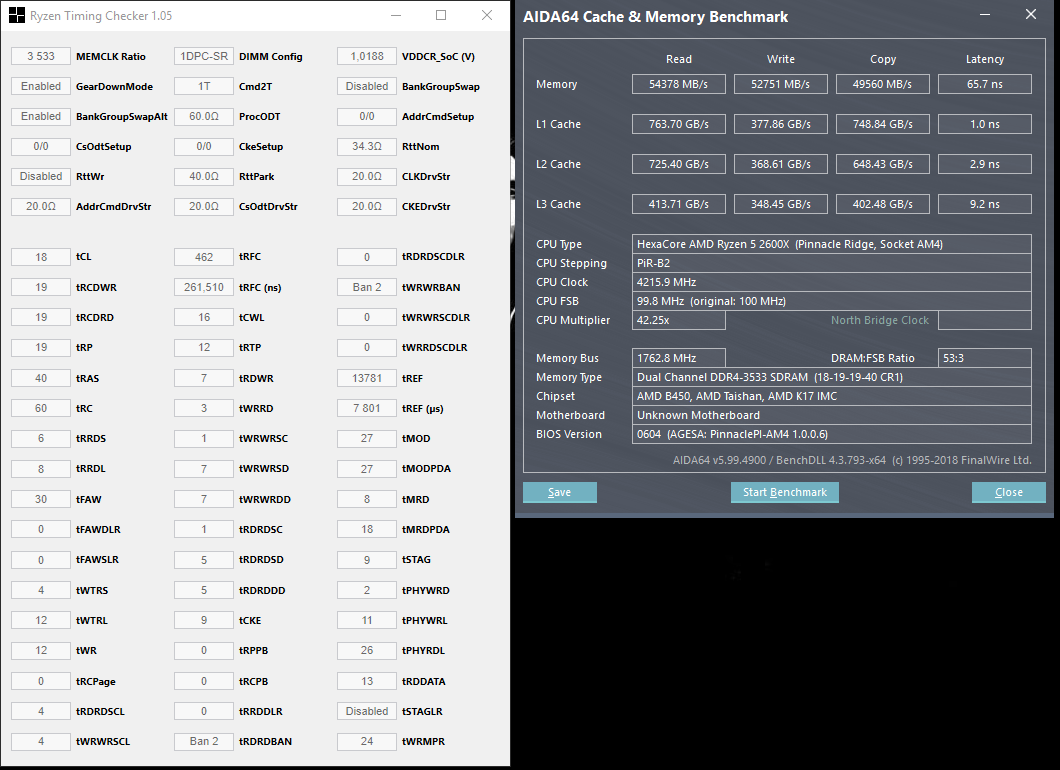Image resolution: width=1060 pixels, height=770 pixels.
Task: Click the AIDA64 version copyright text
Action: point(852,460)
